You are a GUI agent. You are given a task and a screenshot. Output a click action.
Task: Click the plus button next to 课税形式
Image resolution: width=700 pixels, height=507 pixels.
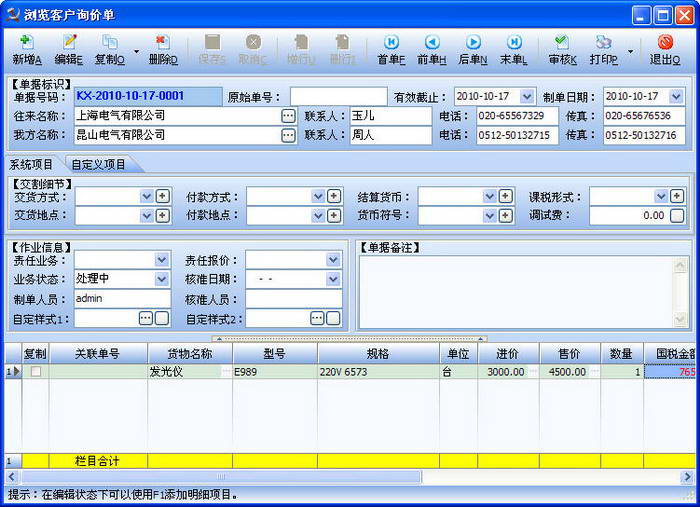[677, 196]
